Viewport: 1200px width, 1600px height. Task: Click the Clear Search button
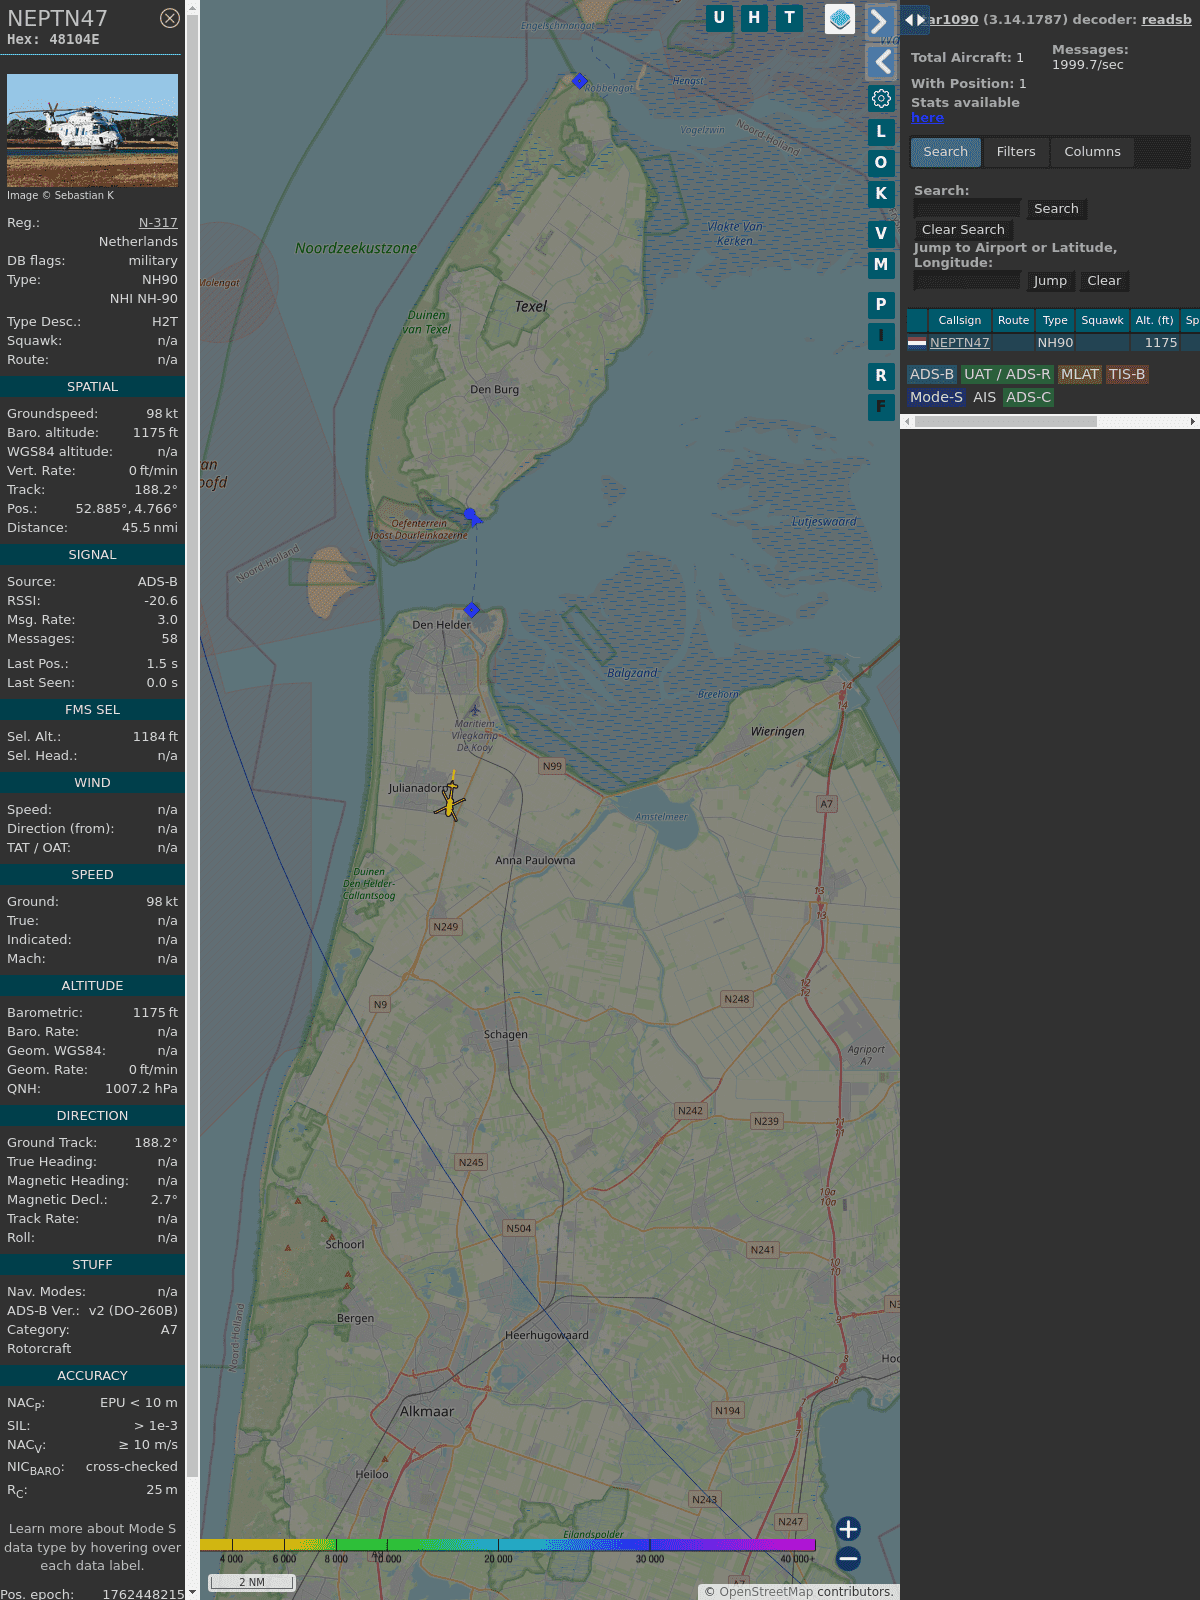963,230
